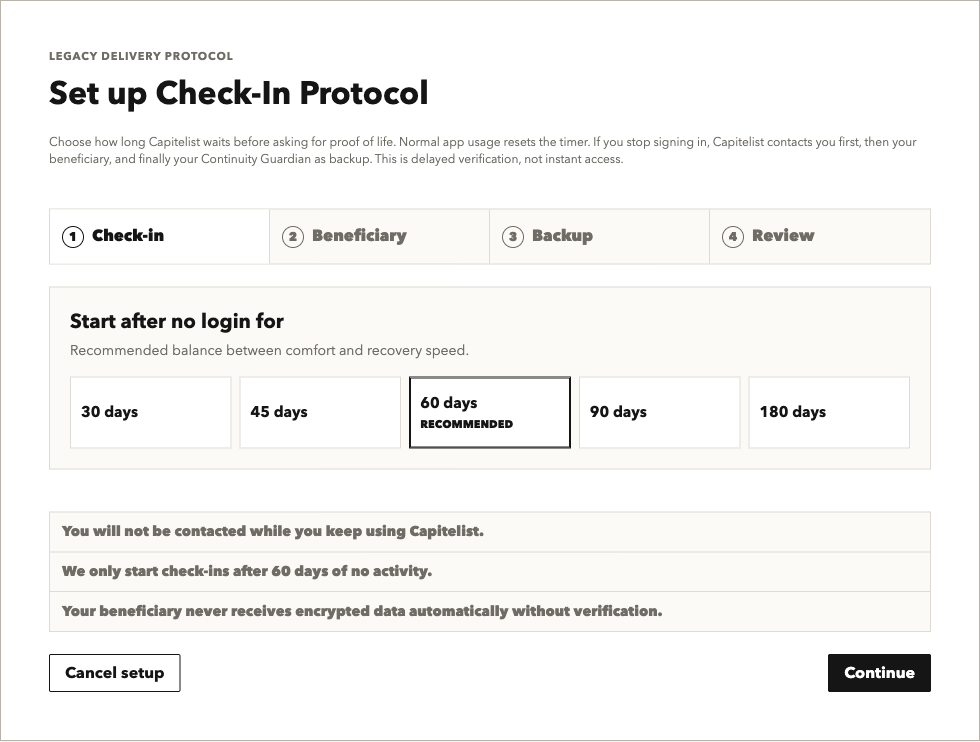Click the '60 days of no activity' info row
The width and height of the screenshot is (980, 742).
coord(490,571)
